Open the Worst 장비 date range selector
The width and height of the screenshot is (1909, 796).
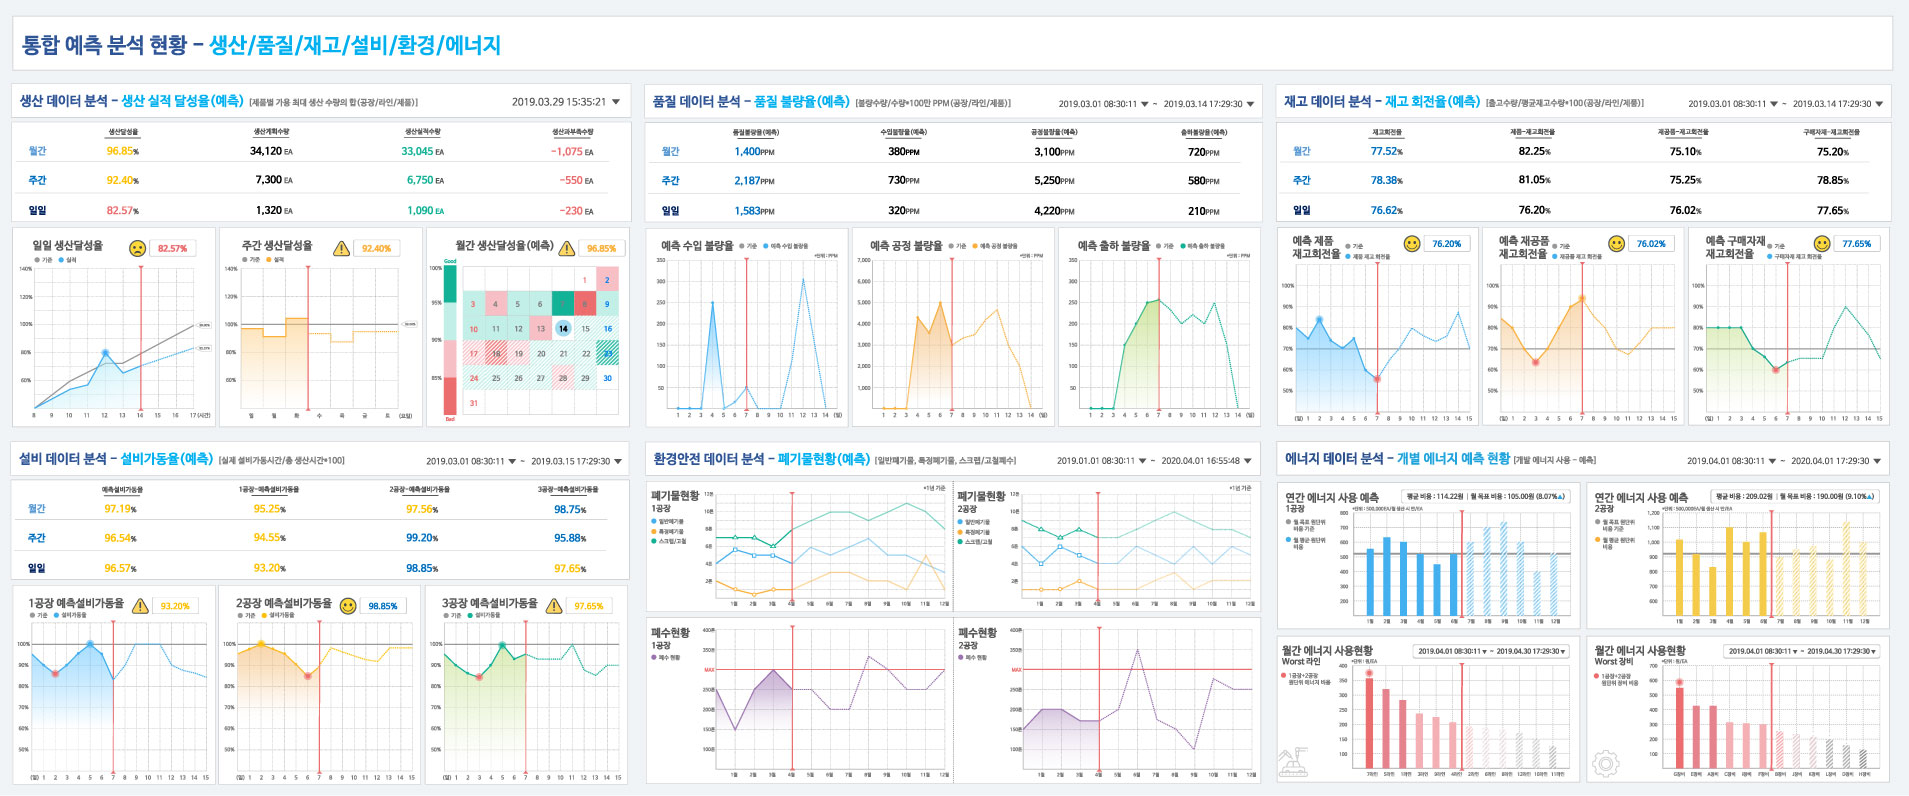coord(1801,651)
